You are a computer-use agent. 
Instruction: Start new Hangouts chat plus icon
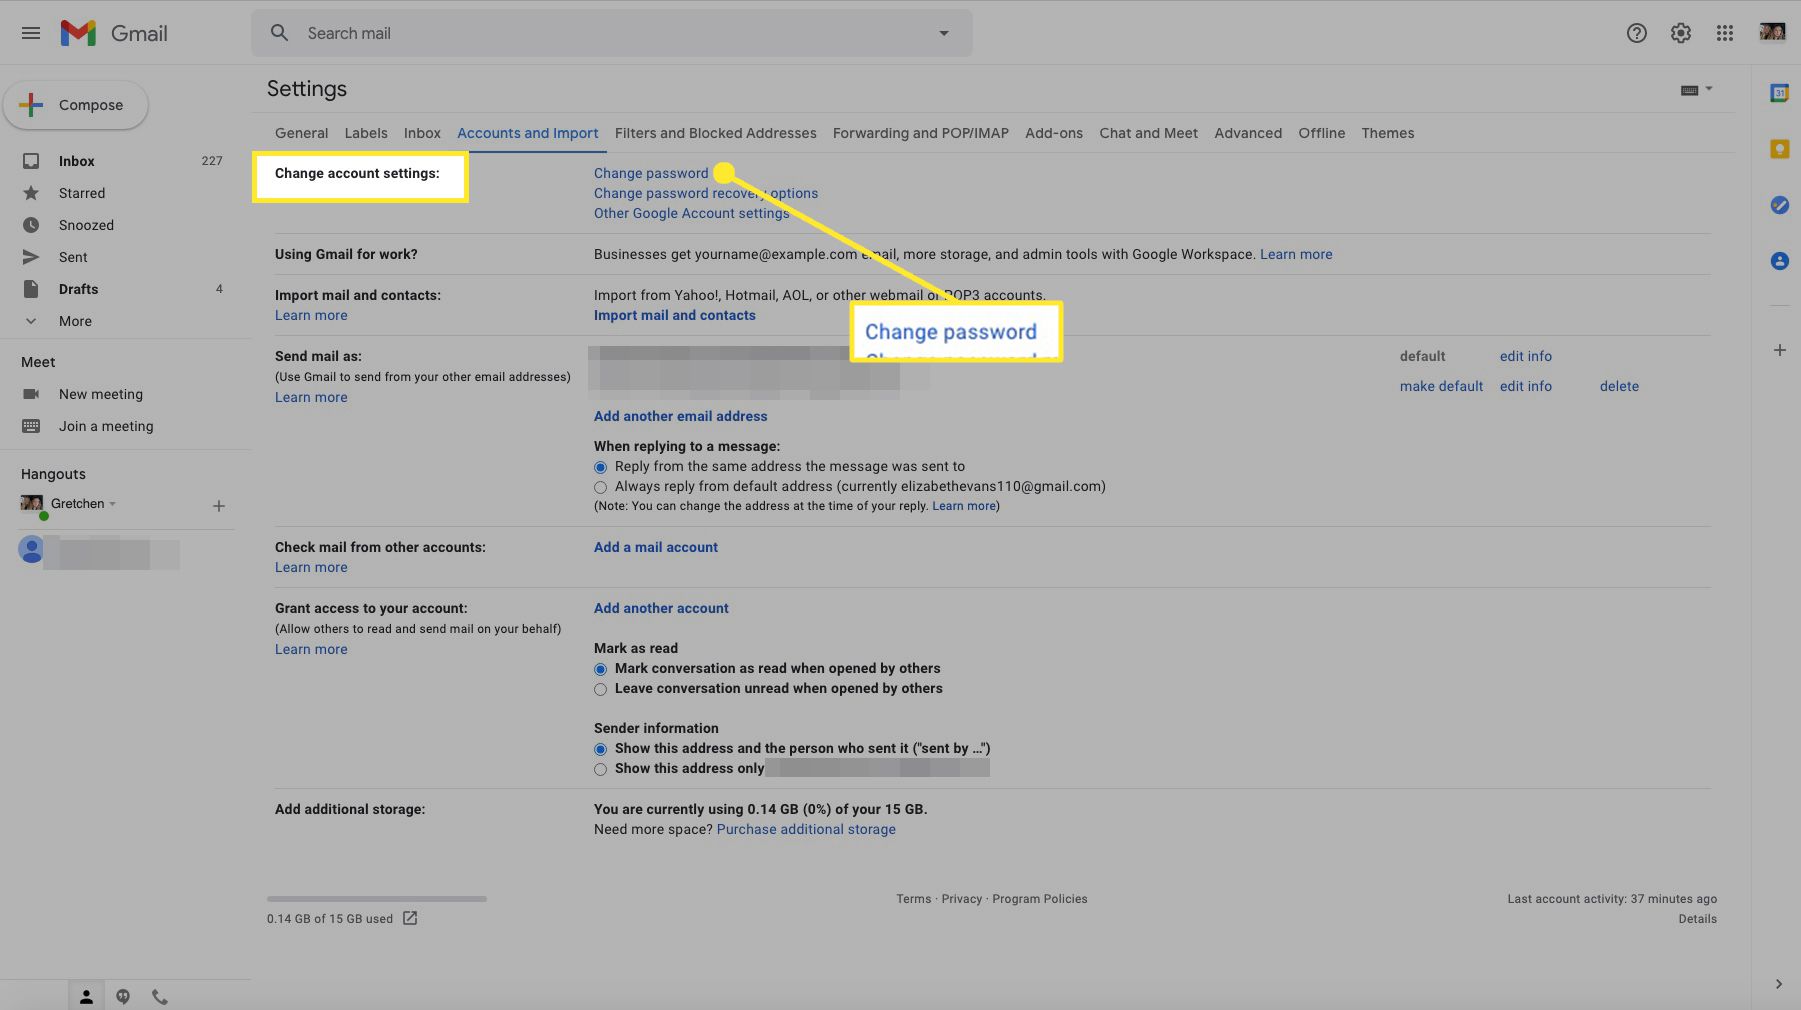pos(219,506)
